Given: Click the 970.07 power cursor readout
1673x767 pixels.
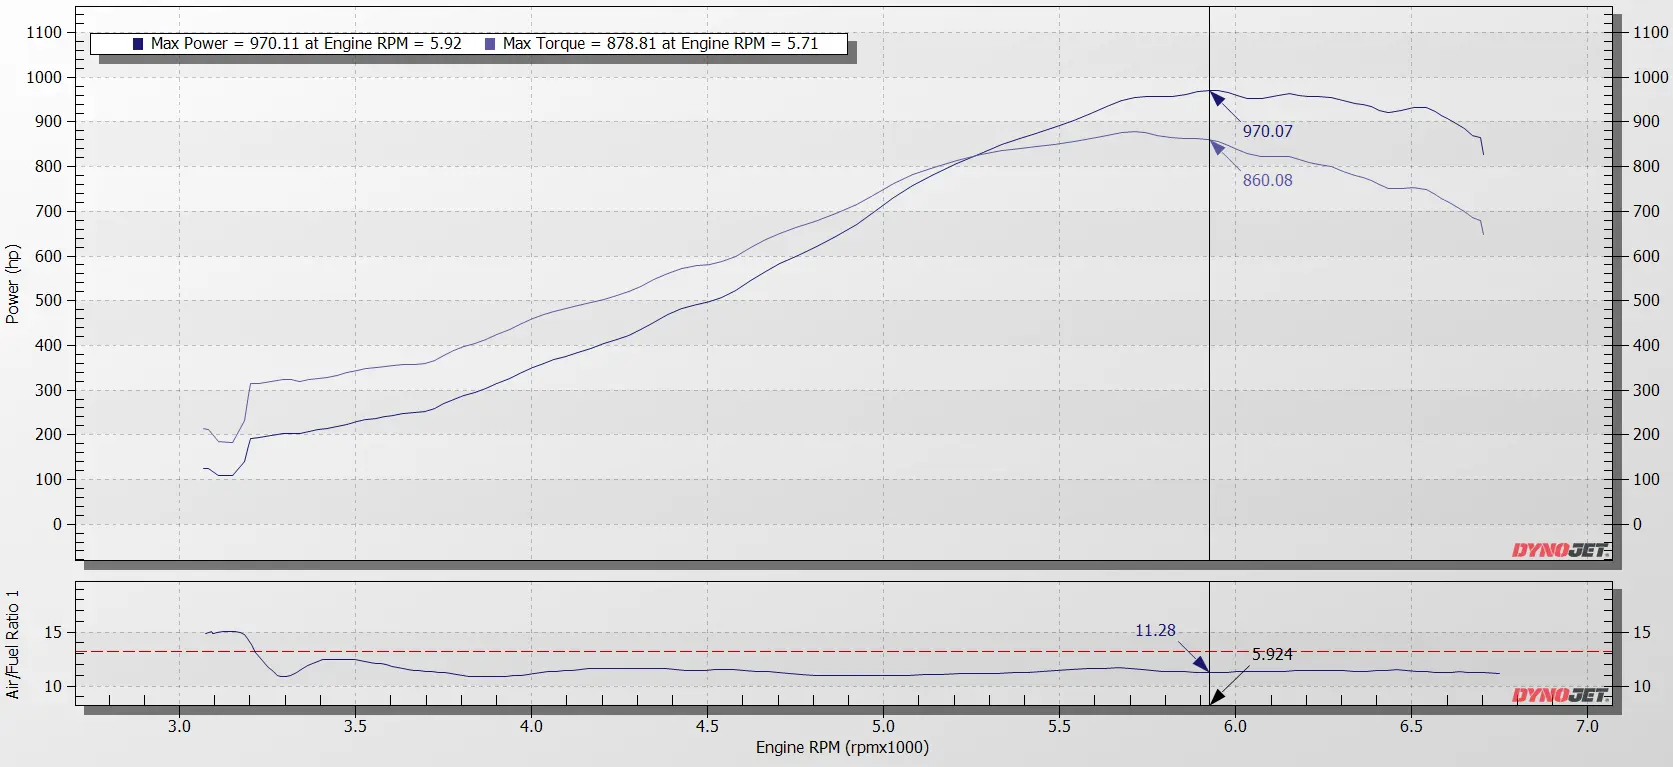Looking at the screenshot, I should click(1267, 131).
